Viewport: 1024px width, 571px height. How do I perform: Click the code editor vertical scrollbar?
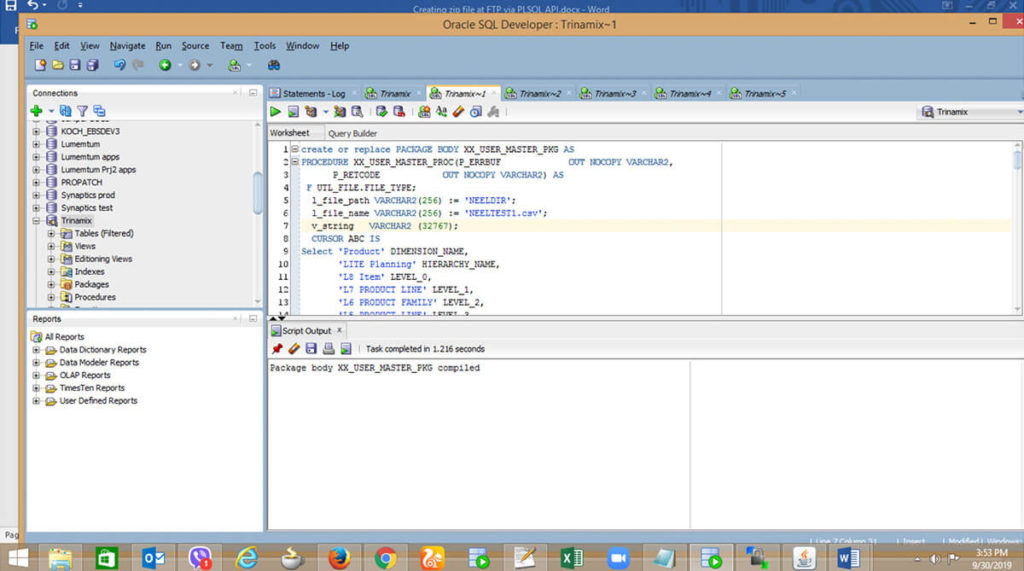click(x=1017, y=159)
